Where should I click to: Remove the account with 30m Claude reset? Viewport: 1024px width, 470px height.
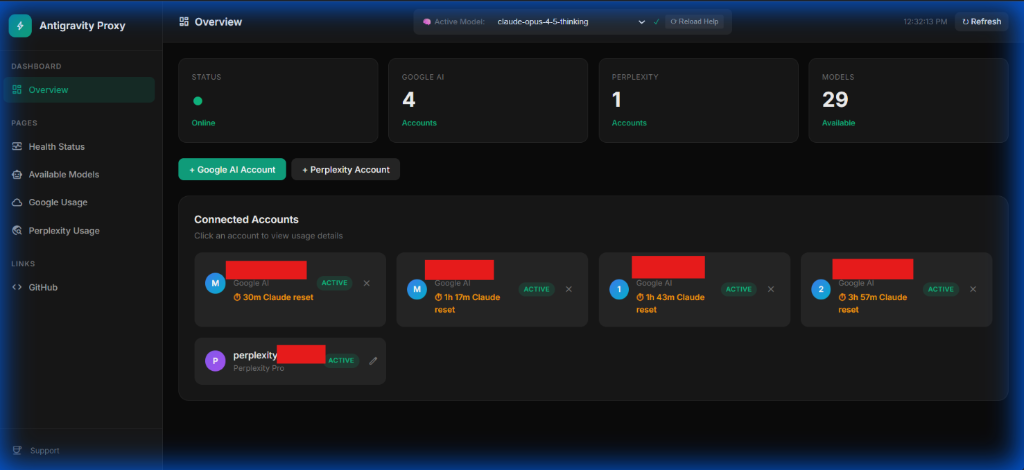coord(366,283)
